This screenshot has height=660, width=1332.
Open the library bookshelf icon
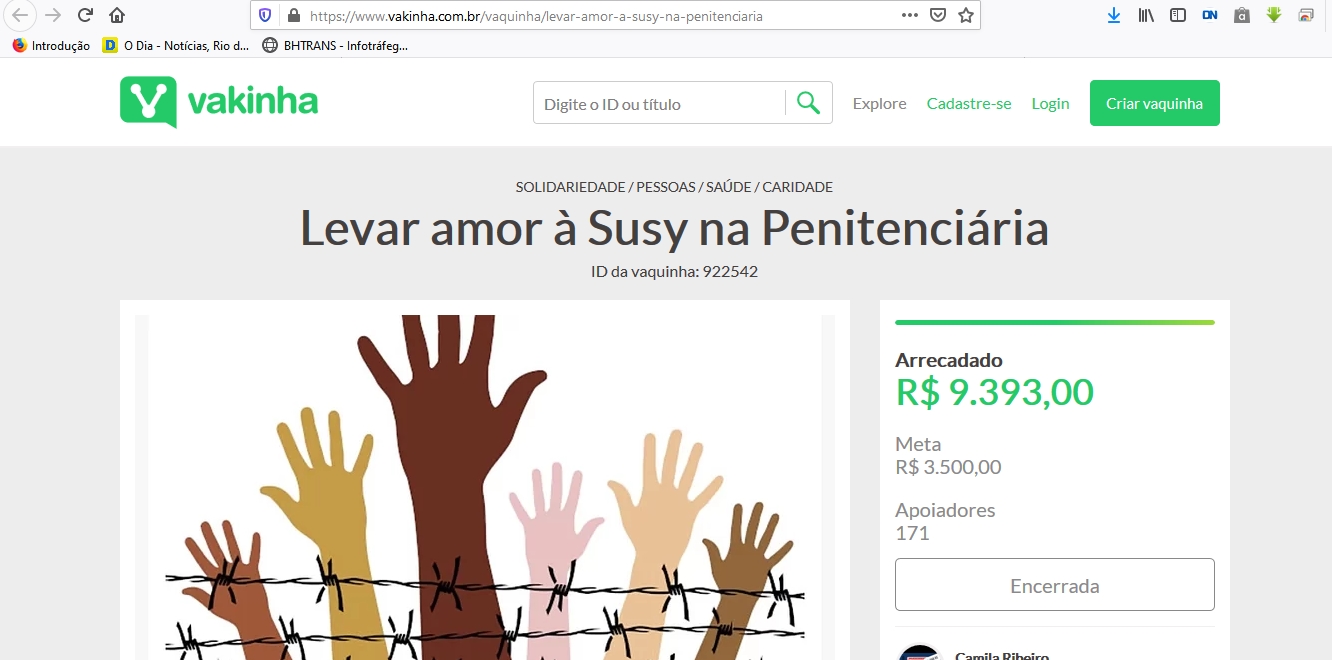(1146, 15)
